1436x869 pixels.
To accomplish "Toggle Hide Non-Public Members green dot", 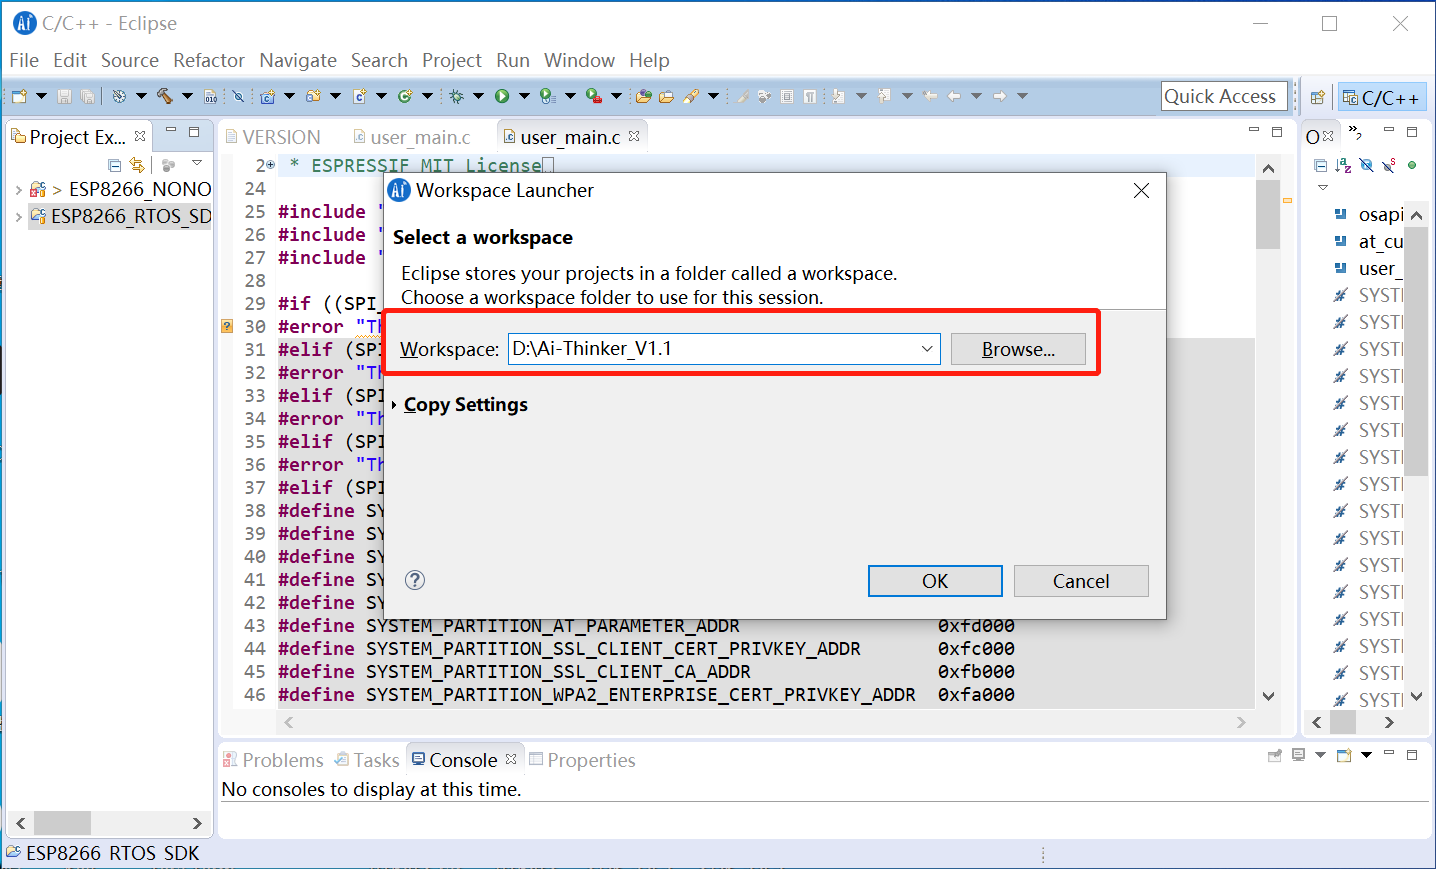I will pyautogui.click(x=1412, y=165).
